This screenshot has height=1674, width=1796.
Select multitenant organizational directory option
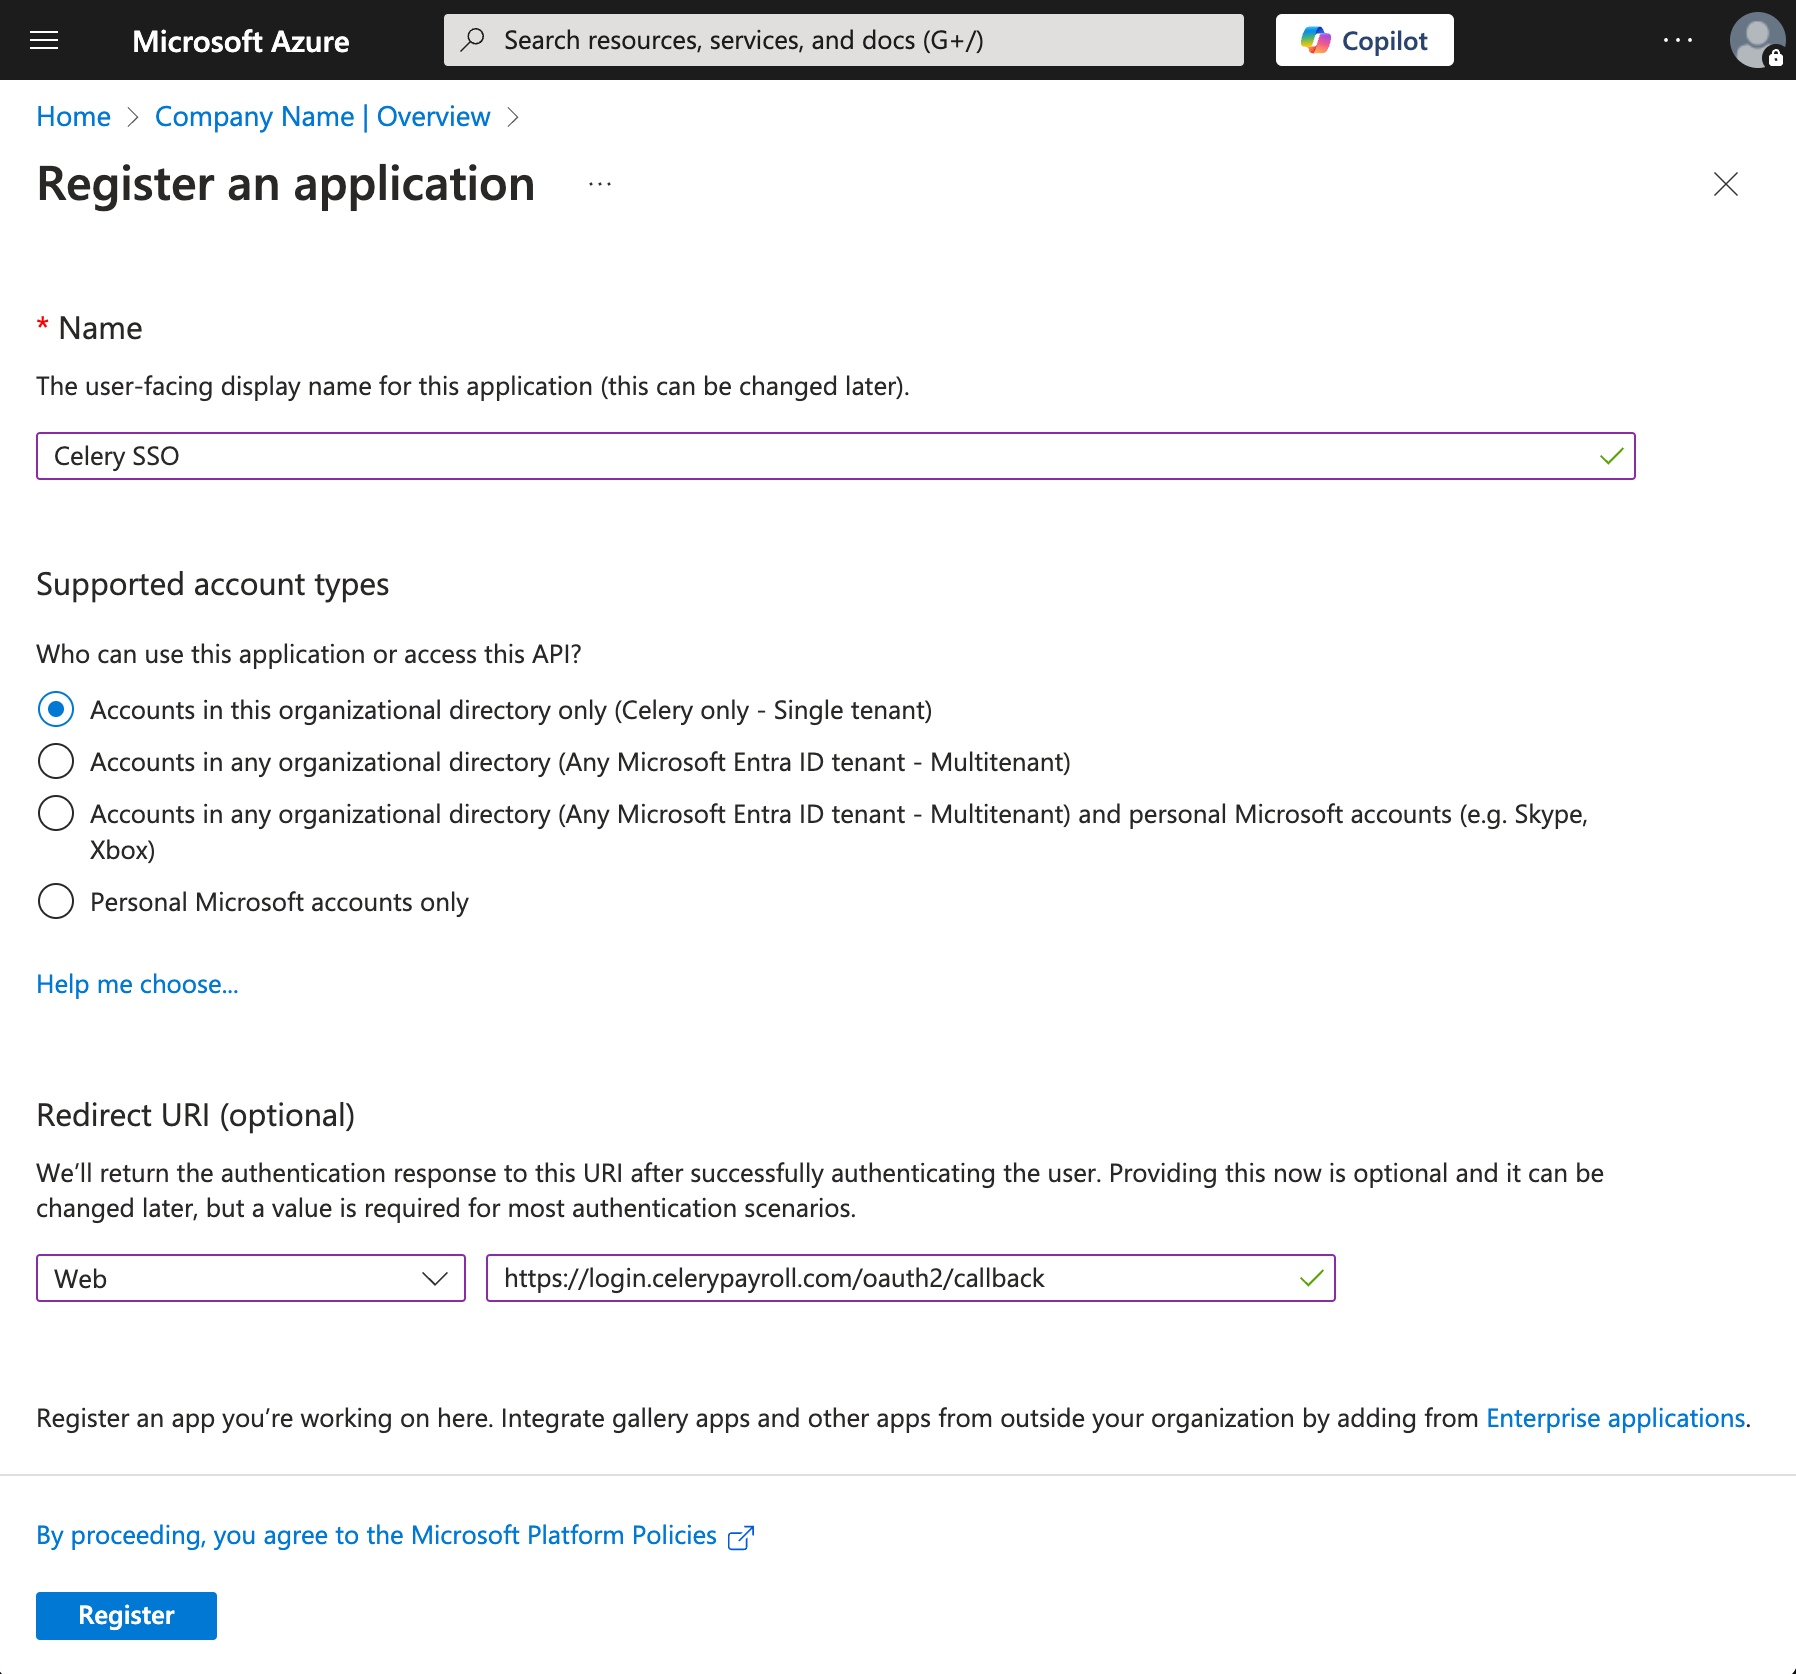(56, 762)
